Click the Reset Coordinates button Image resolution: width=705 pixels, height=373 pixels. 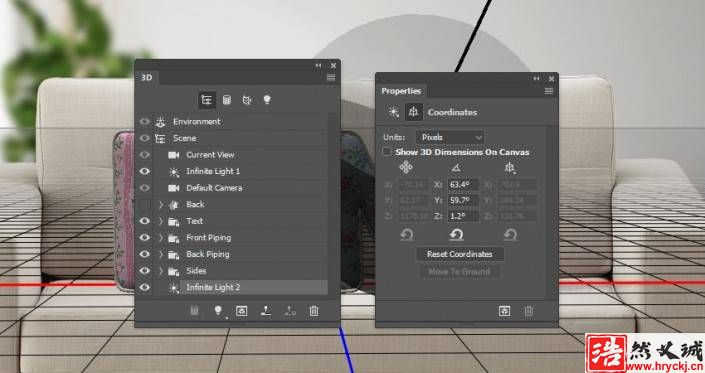[x=460, y=254]
